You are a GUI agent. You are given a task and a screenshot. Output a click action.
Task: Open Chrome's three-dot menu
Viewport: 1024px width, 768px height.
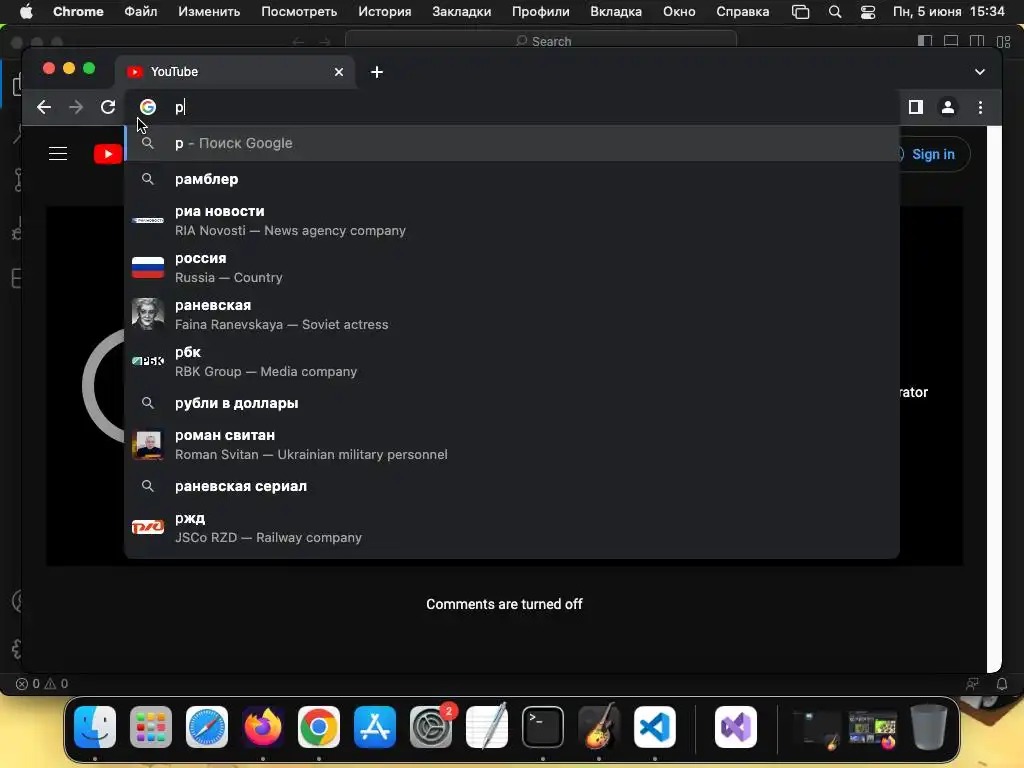click(980, 107)
